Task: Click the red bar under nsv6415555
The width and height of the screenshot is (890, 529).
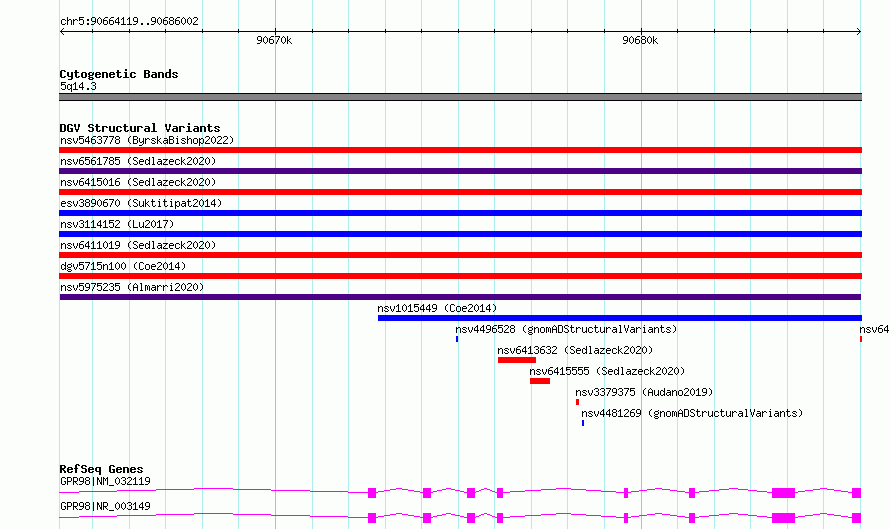Action: tap(540, 381)
